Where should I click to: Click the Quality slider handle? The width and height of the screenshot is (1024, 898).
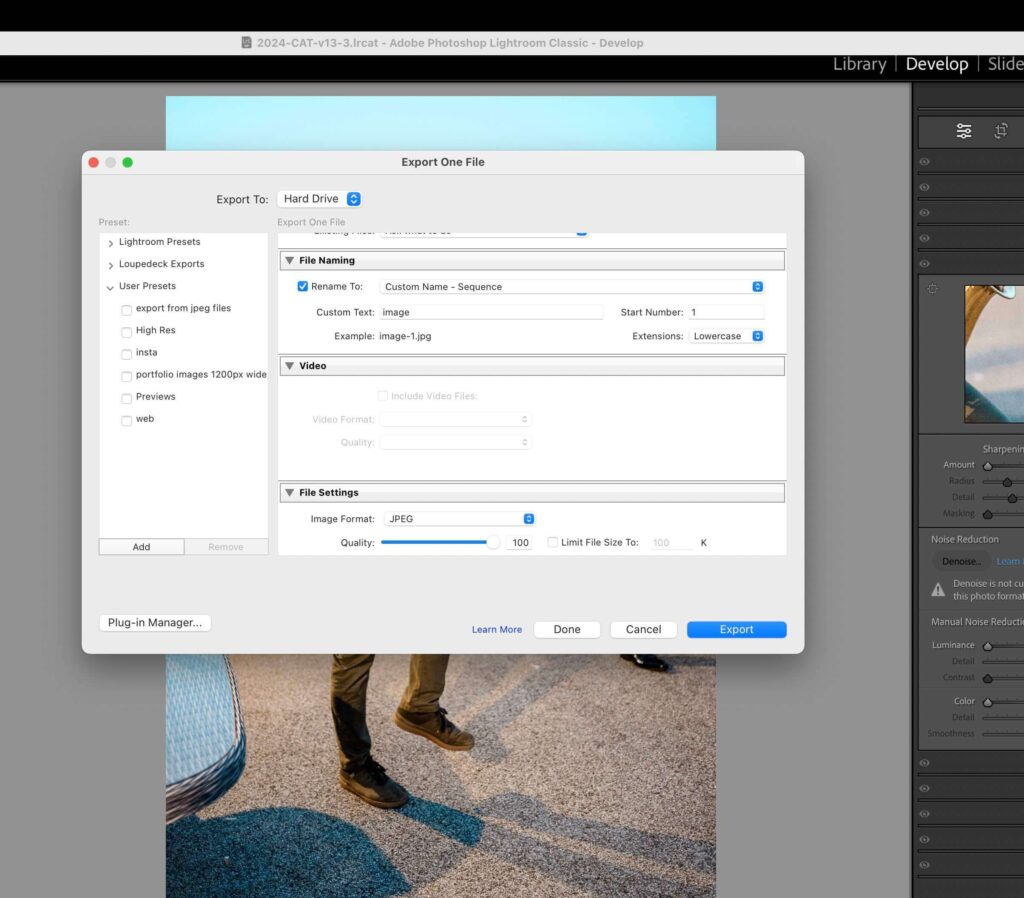493,542
